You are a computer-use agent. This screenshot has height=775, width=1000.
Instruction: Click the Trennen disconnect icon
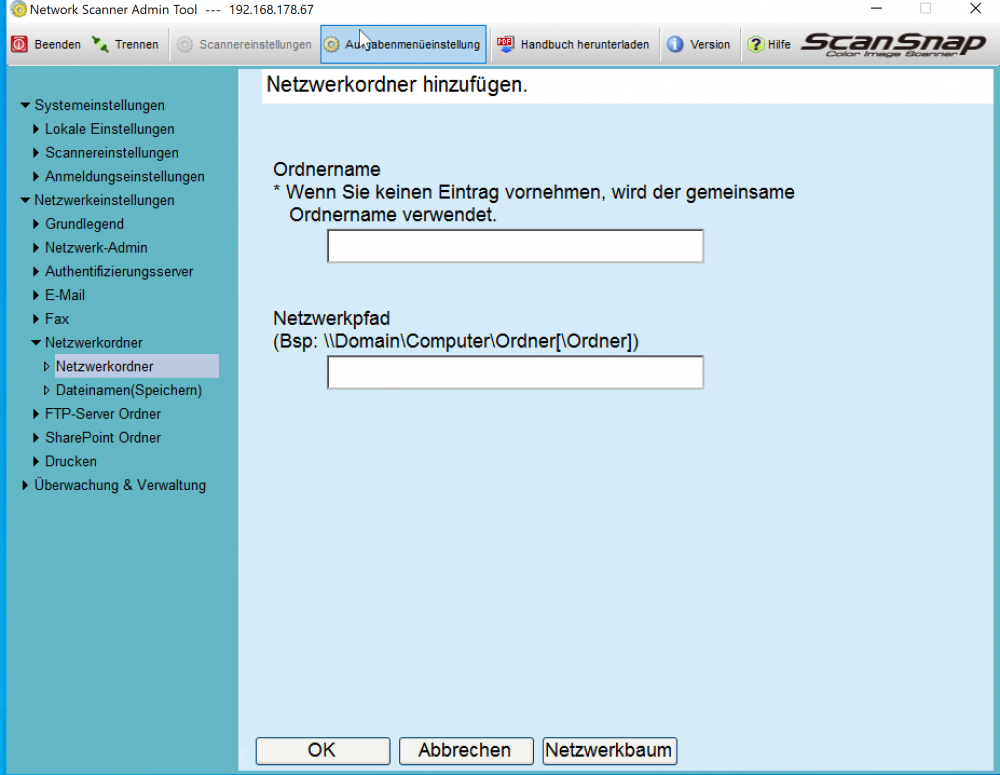(100, 44)
